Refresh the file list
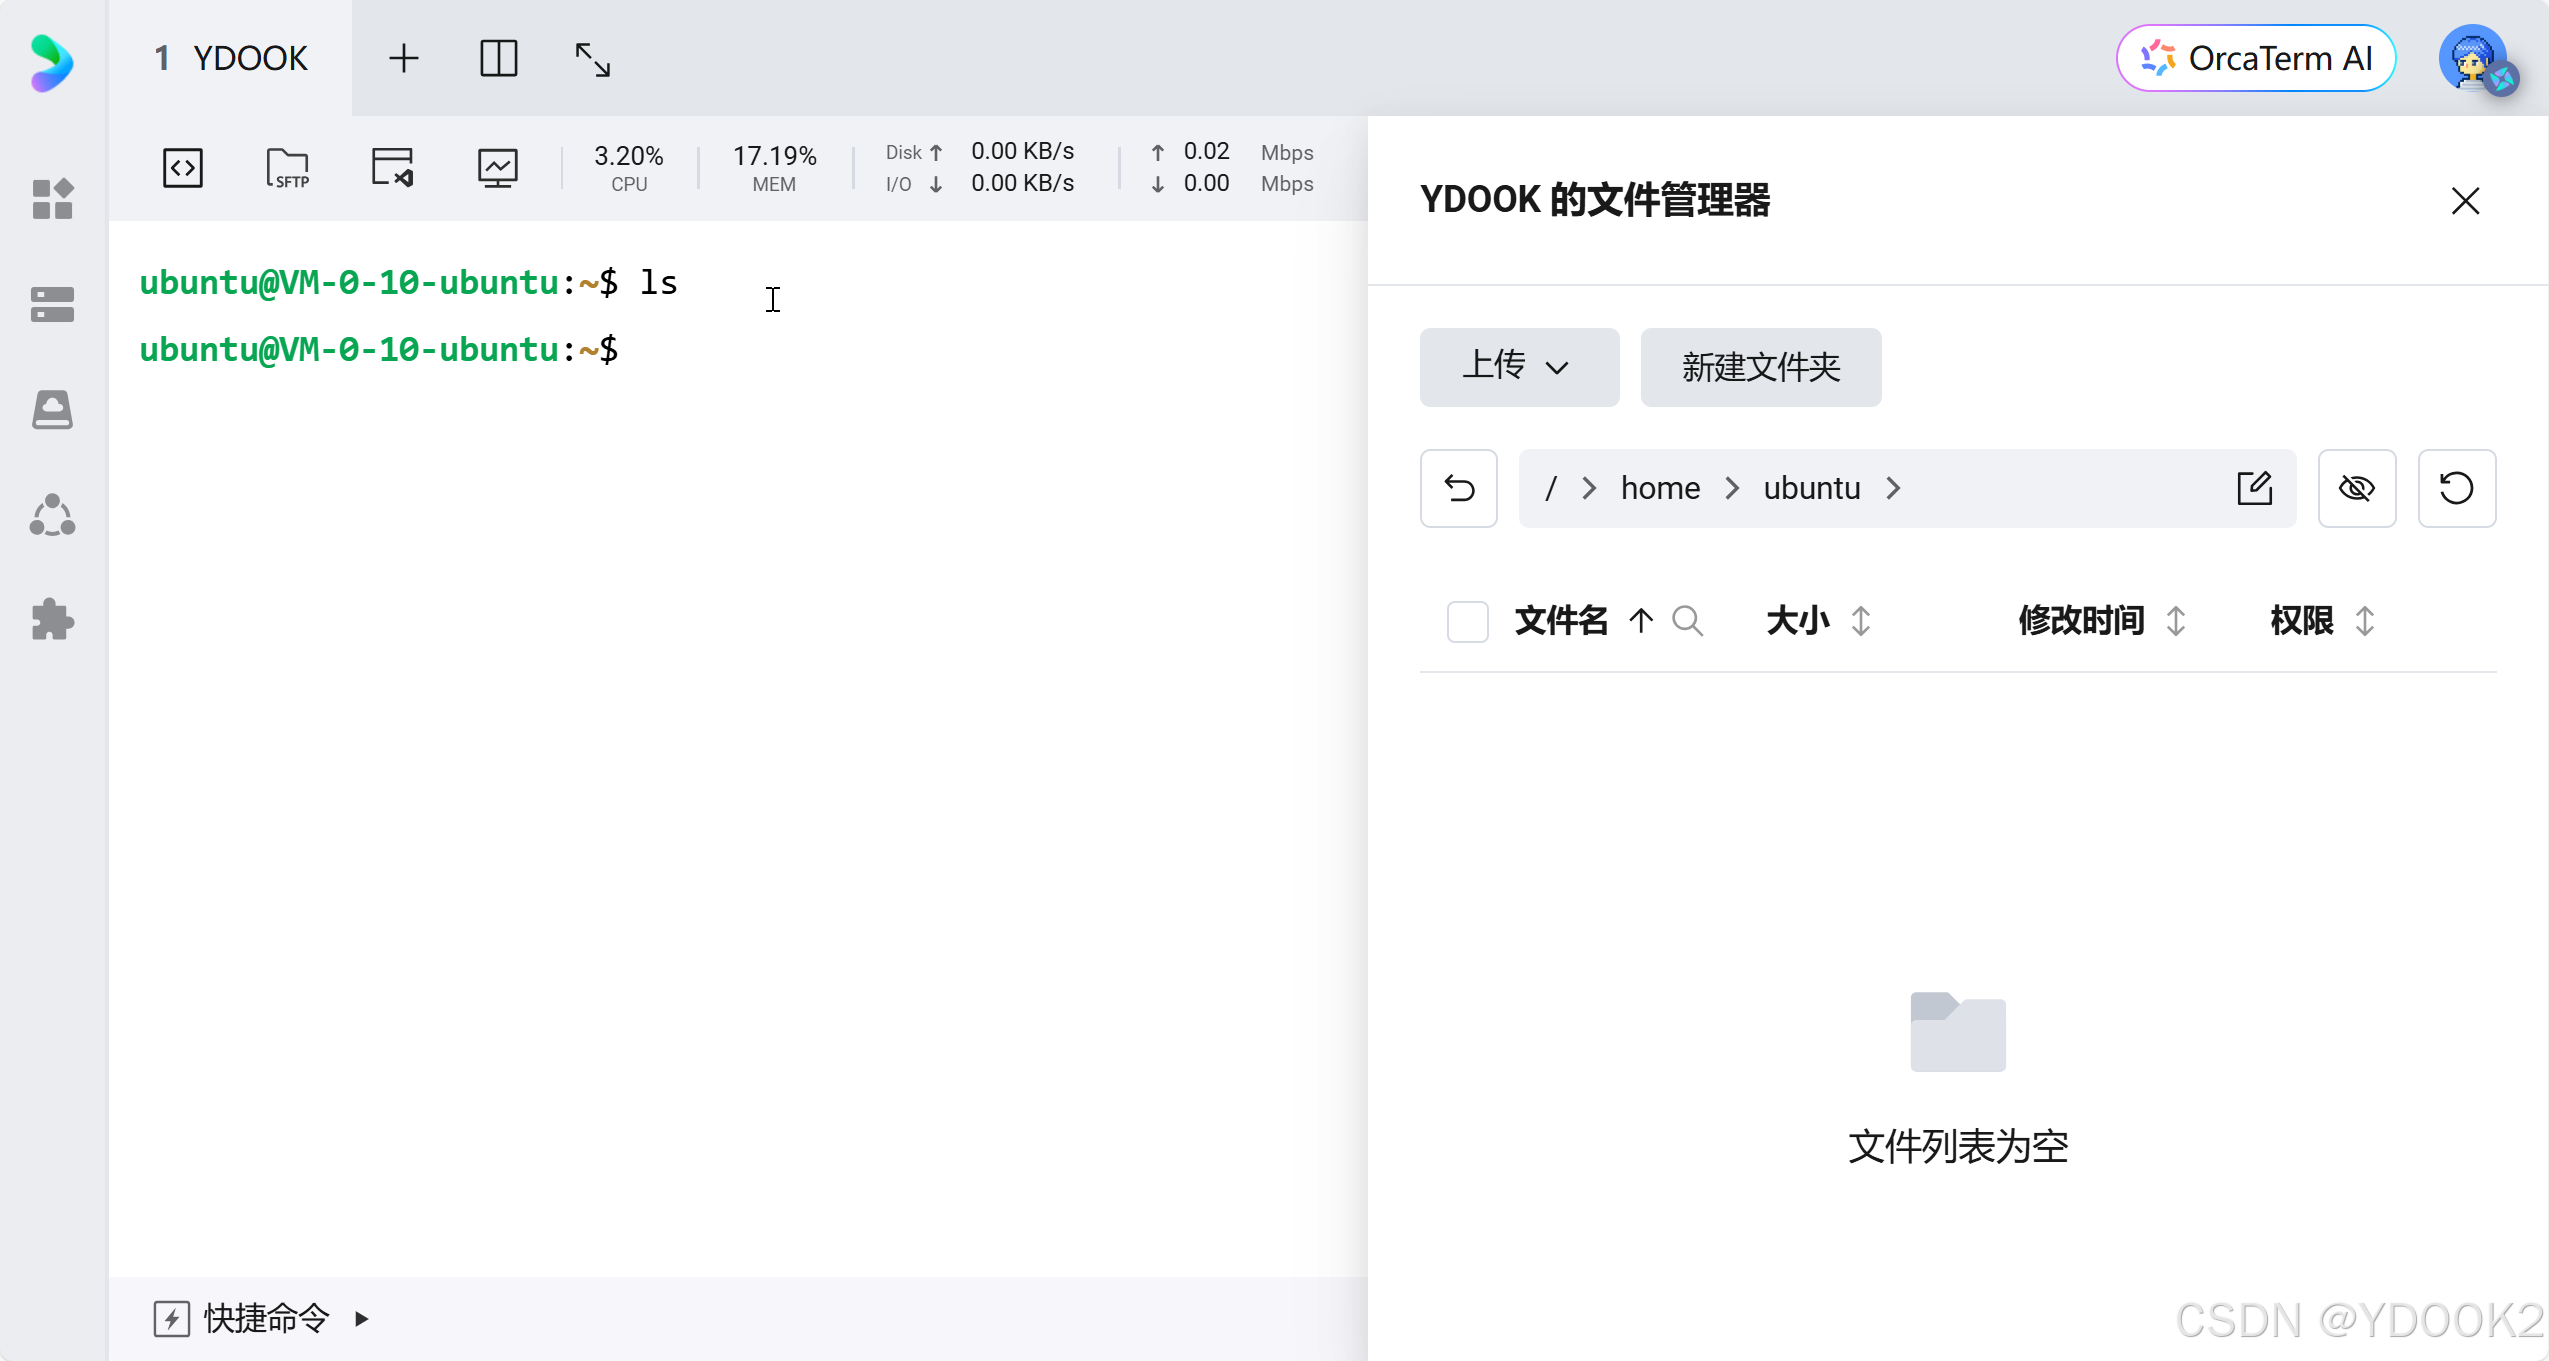The width and height of the screenshot is (2549, 1361). (2456, 488)
